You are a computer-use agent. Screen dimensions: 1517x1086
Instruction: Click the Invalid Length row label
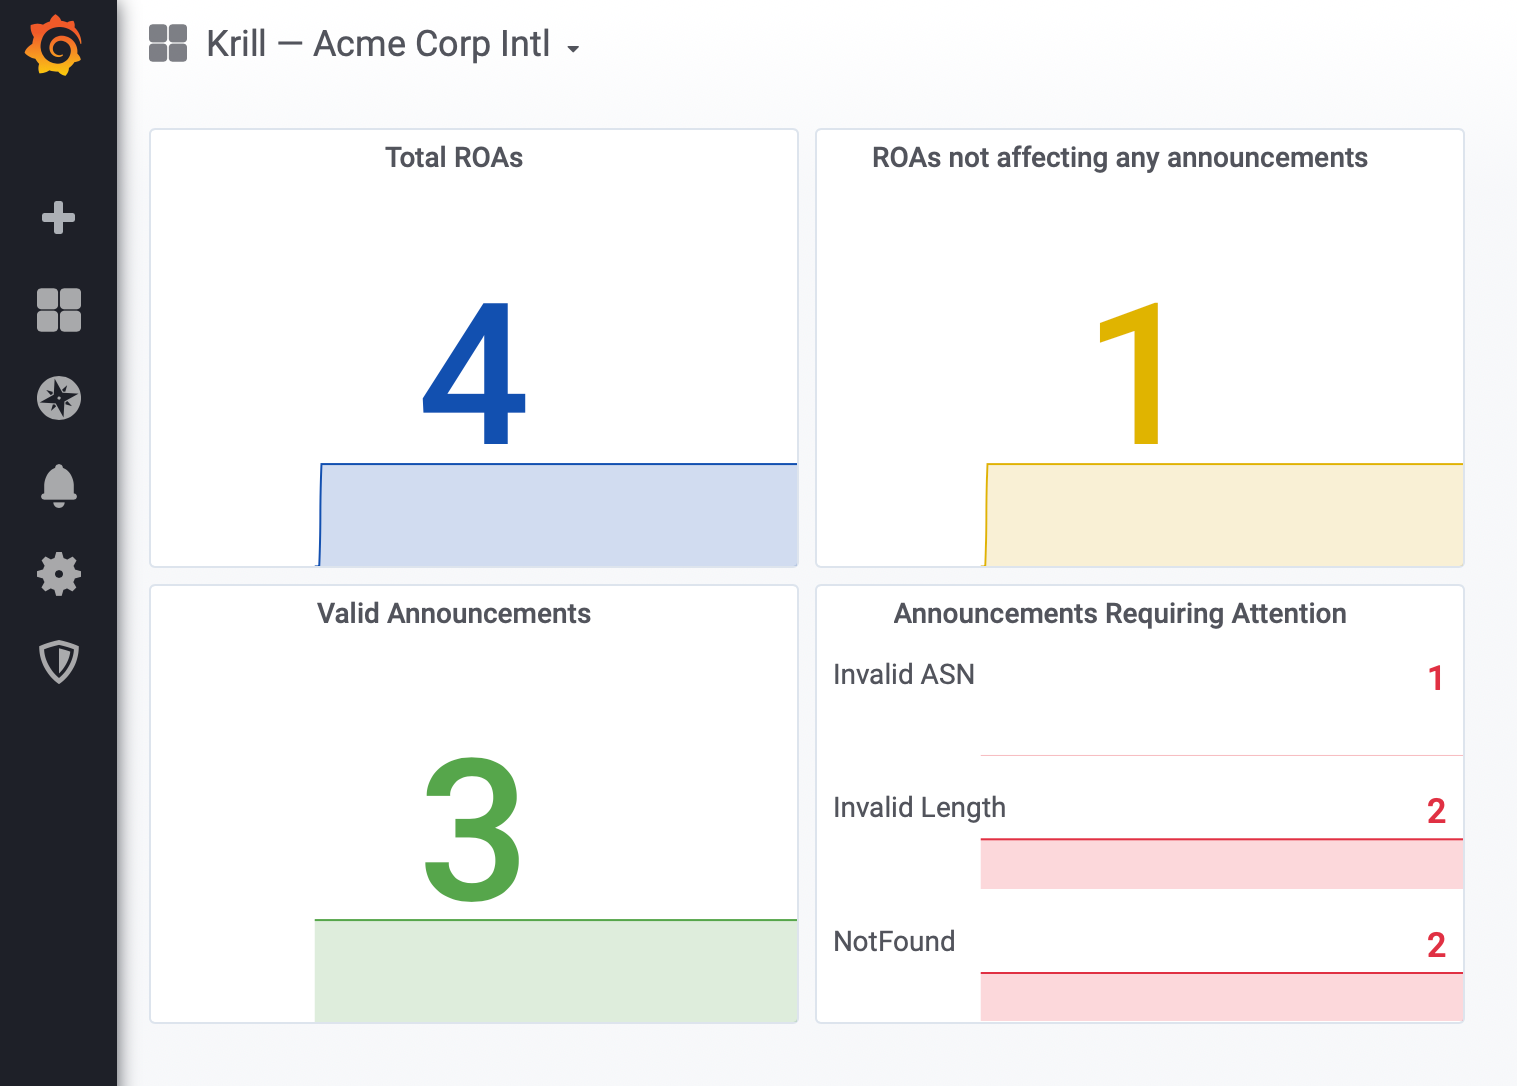[919, 808]
